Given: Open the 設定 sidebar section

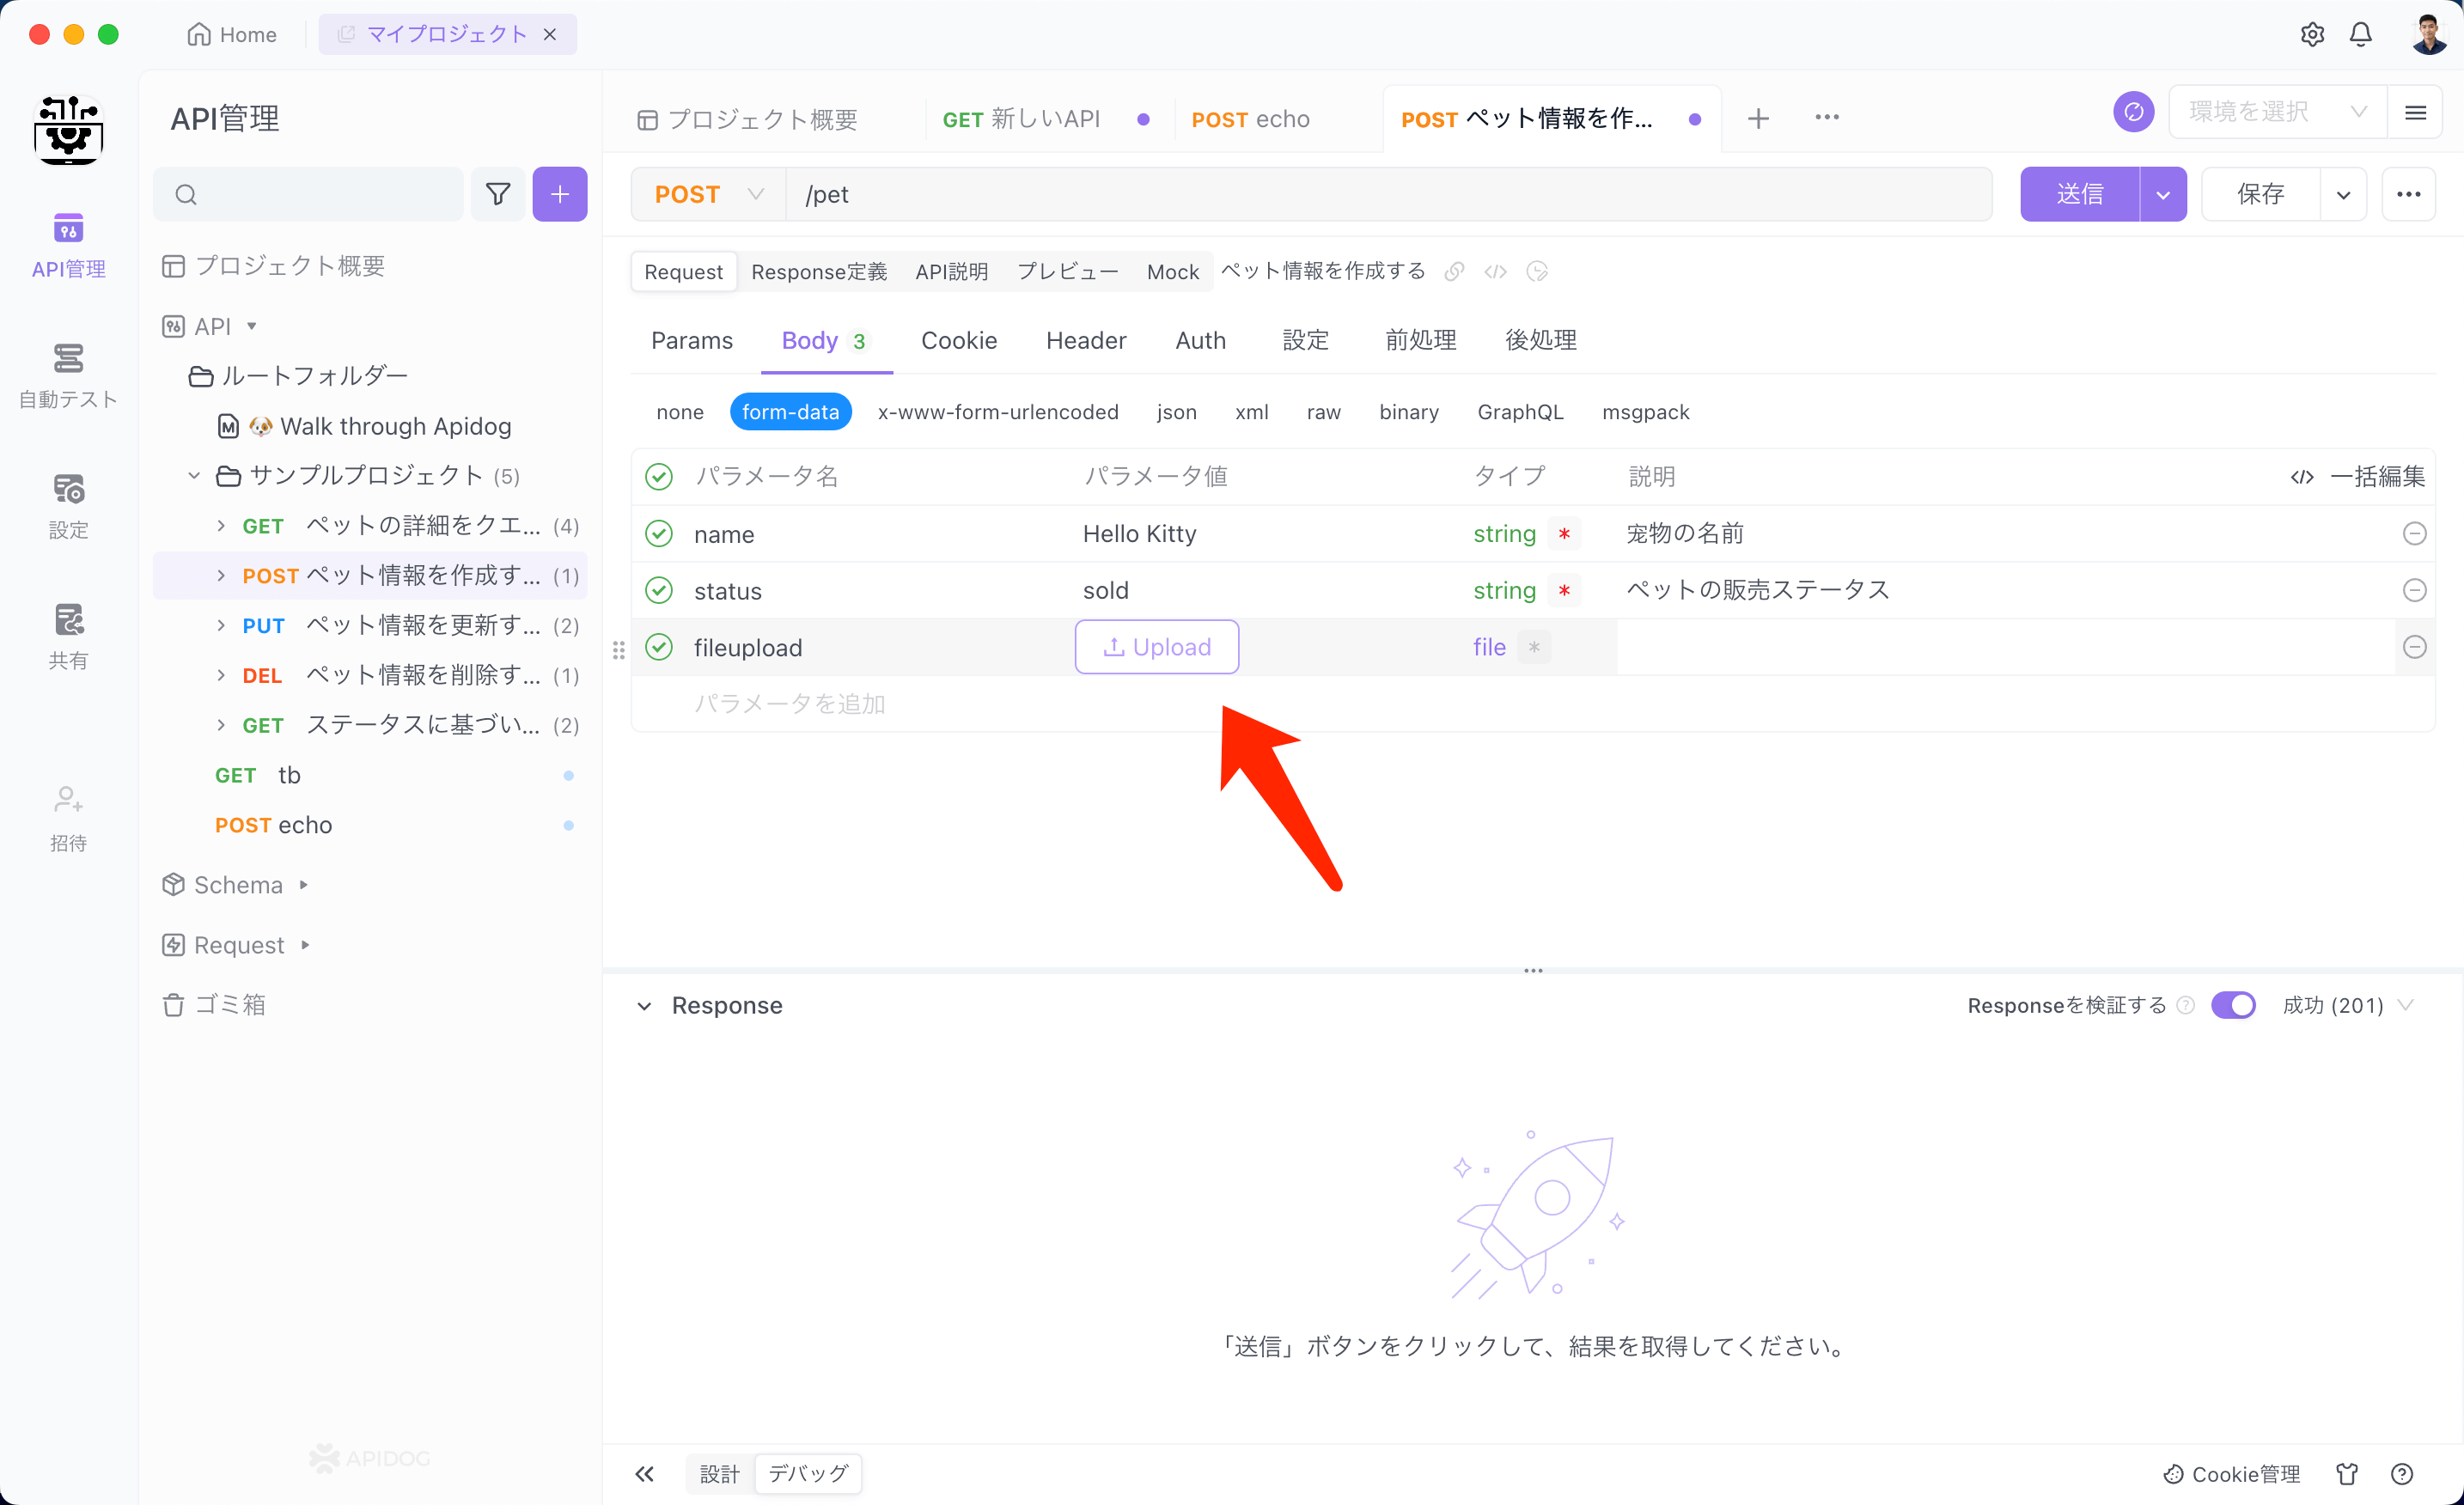Looking at the screenshot, I should coord(68,507).
